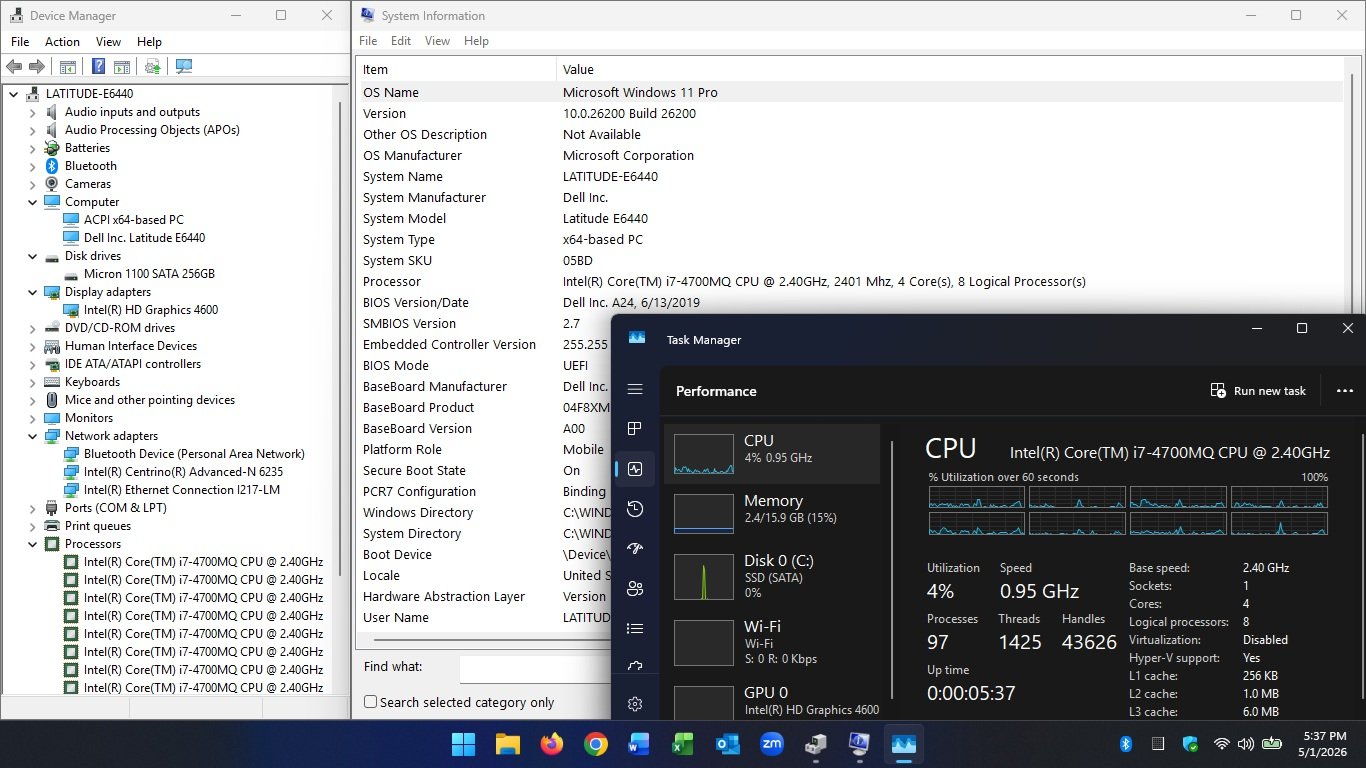Open Device Manager Action menu
This screenshot has height=768, width=1366.
[62, 42]
